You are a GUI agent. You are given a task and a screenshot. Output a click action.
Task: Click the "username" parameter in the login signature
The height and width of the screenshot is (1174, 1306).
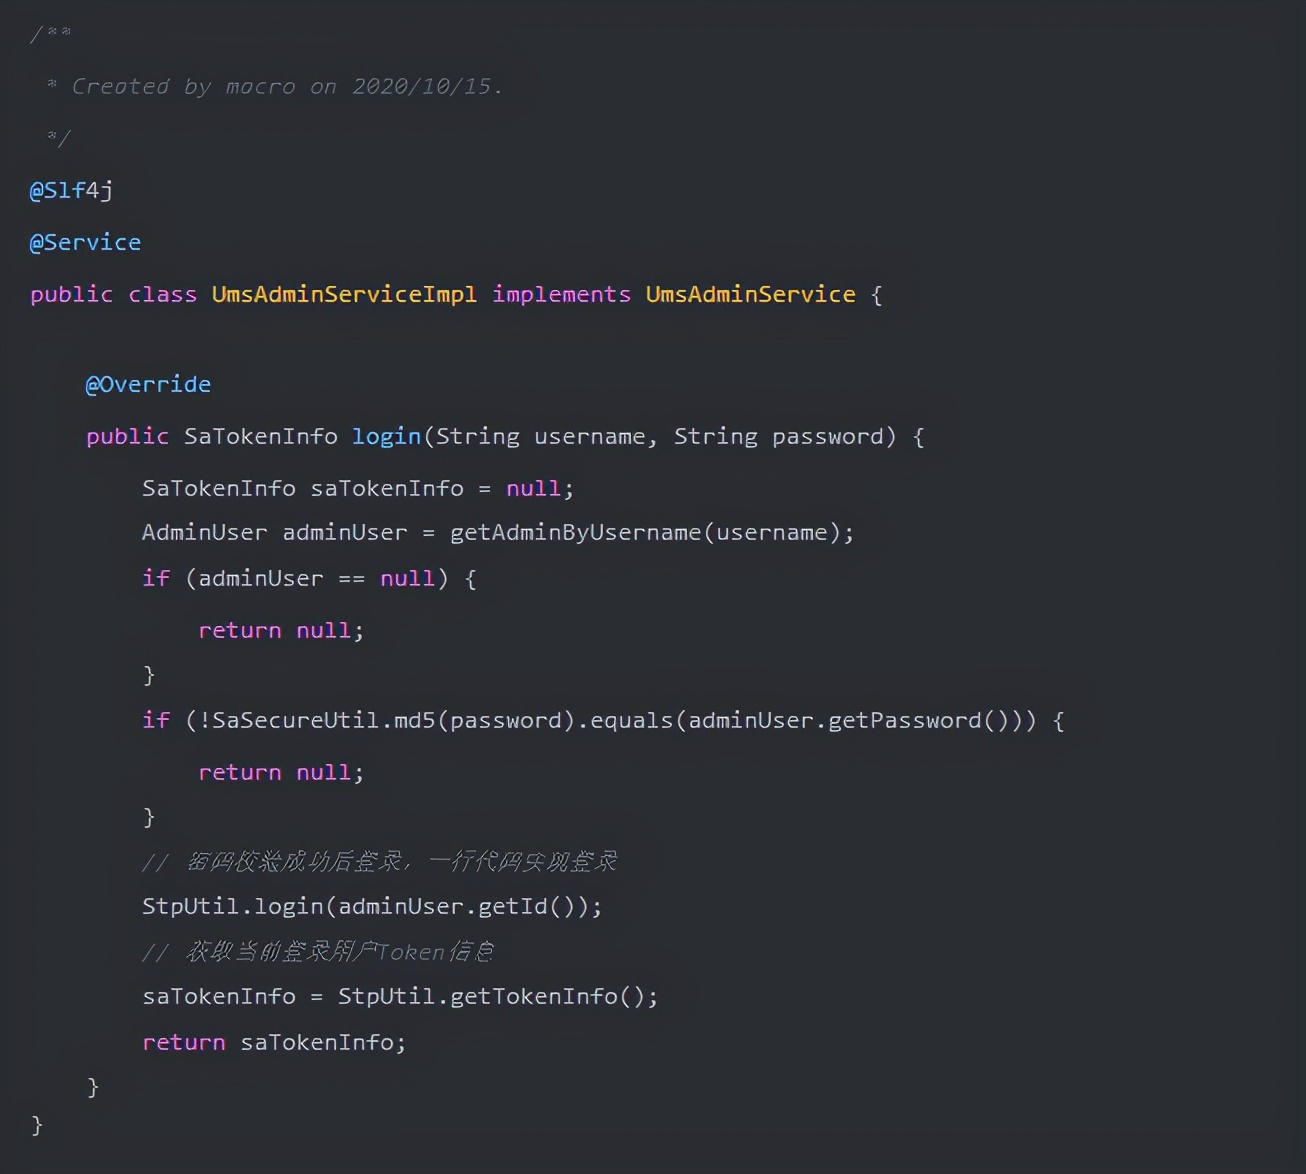pos(590,437)
